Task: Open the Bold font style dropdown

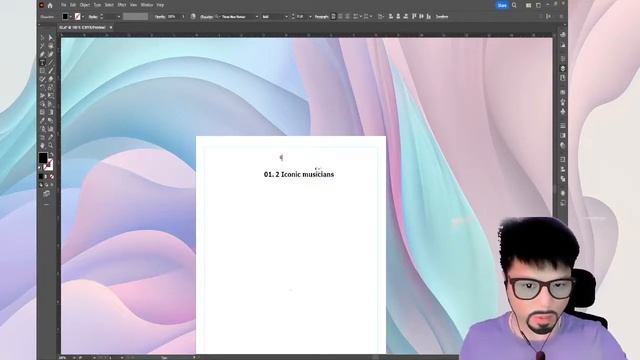Action: point(286,17)
